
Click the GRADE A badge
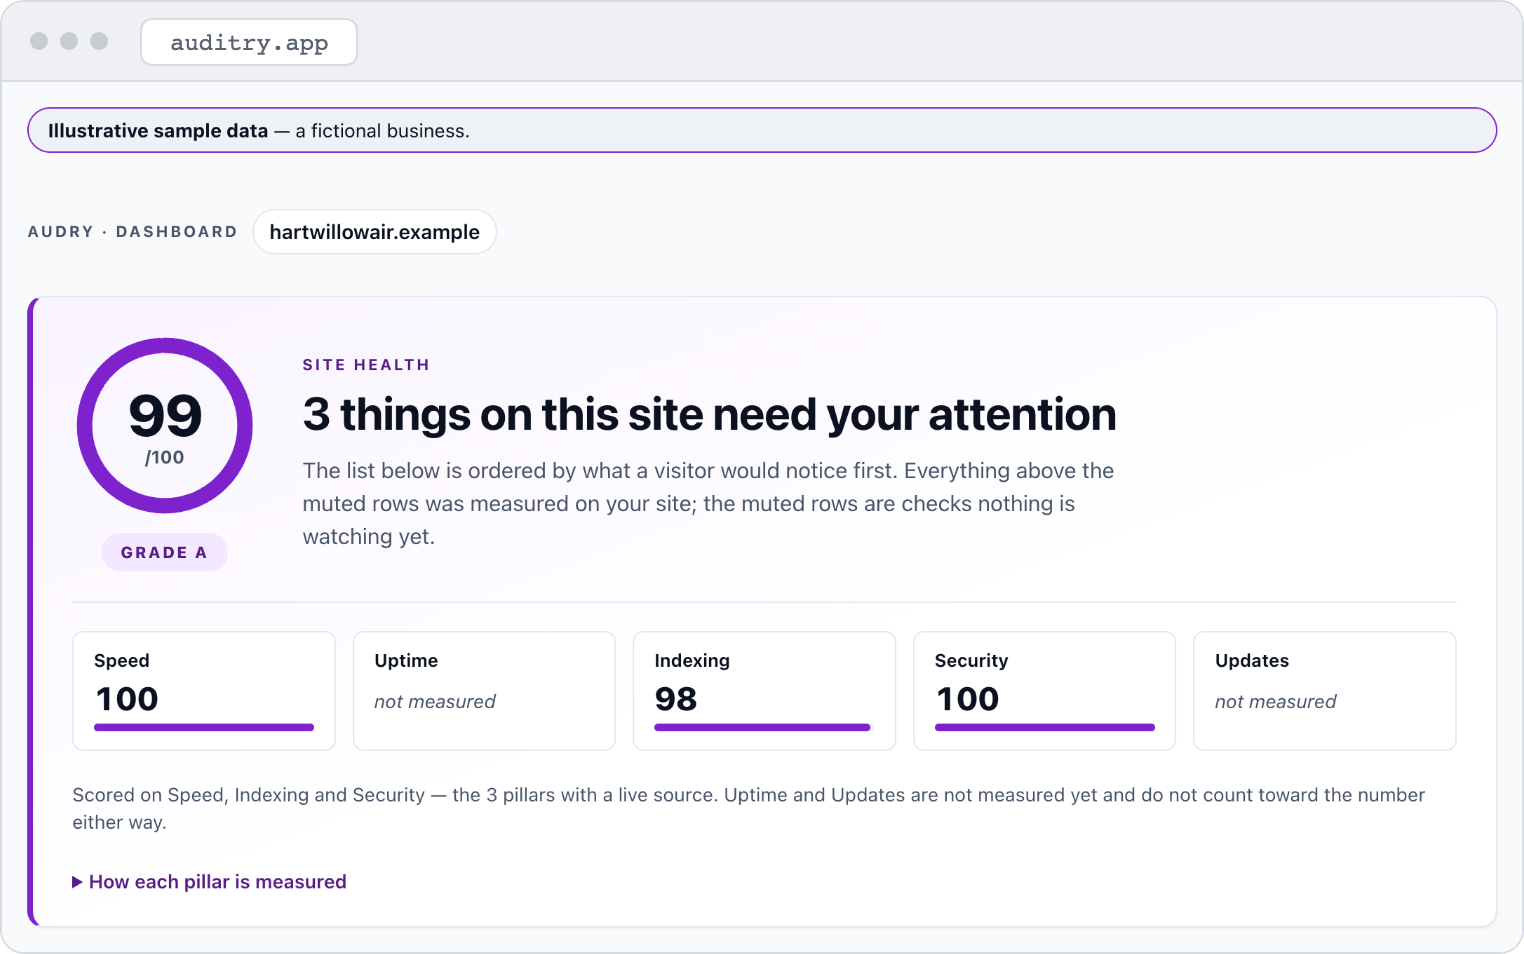pyautogui.click(x=165, y=553)
